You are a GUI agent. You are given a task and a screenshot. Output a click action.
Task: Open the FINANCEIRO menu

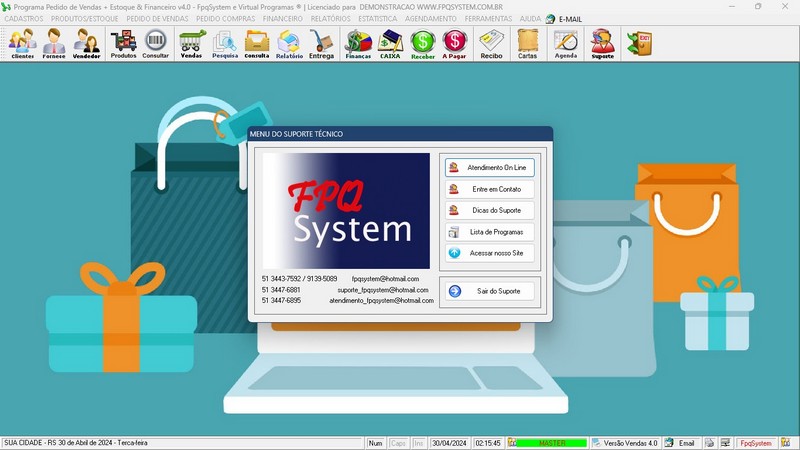[x=283, y=18]
